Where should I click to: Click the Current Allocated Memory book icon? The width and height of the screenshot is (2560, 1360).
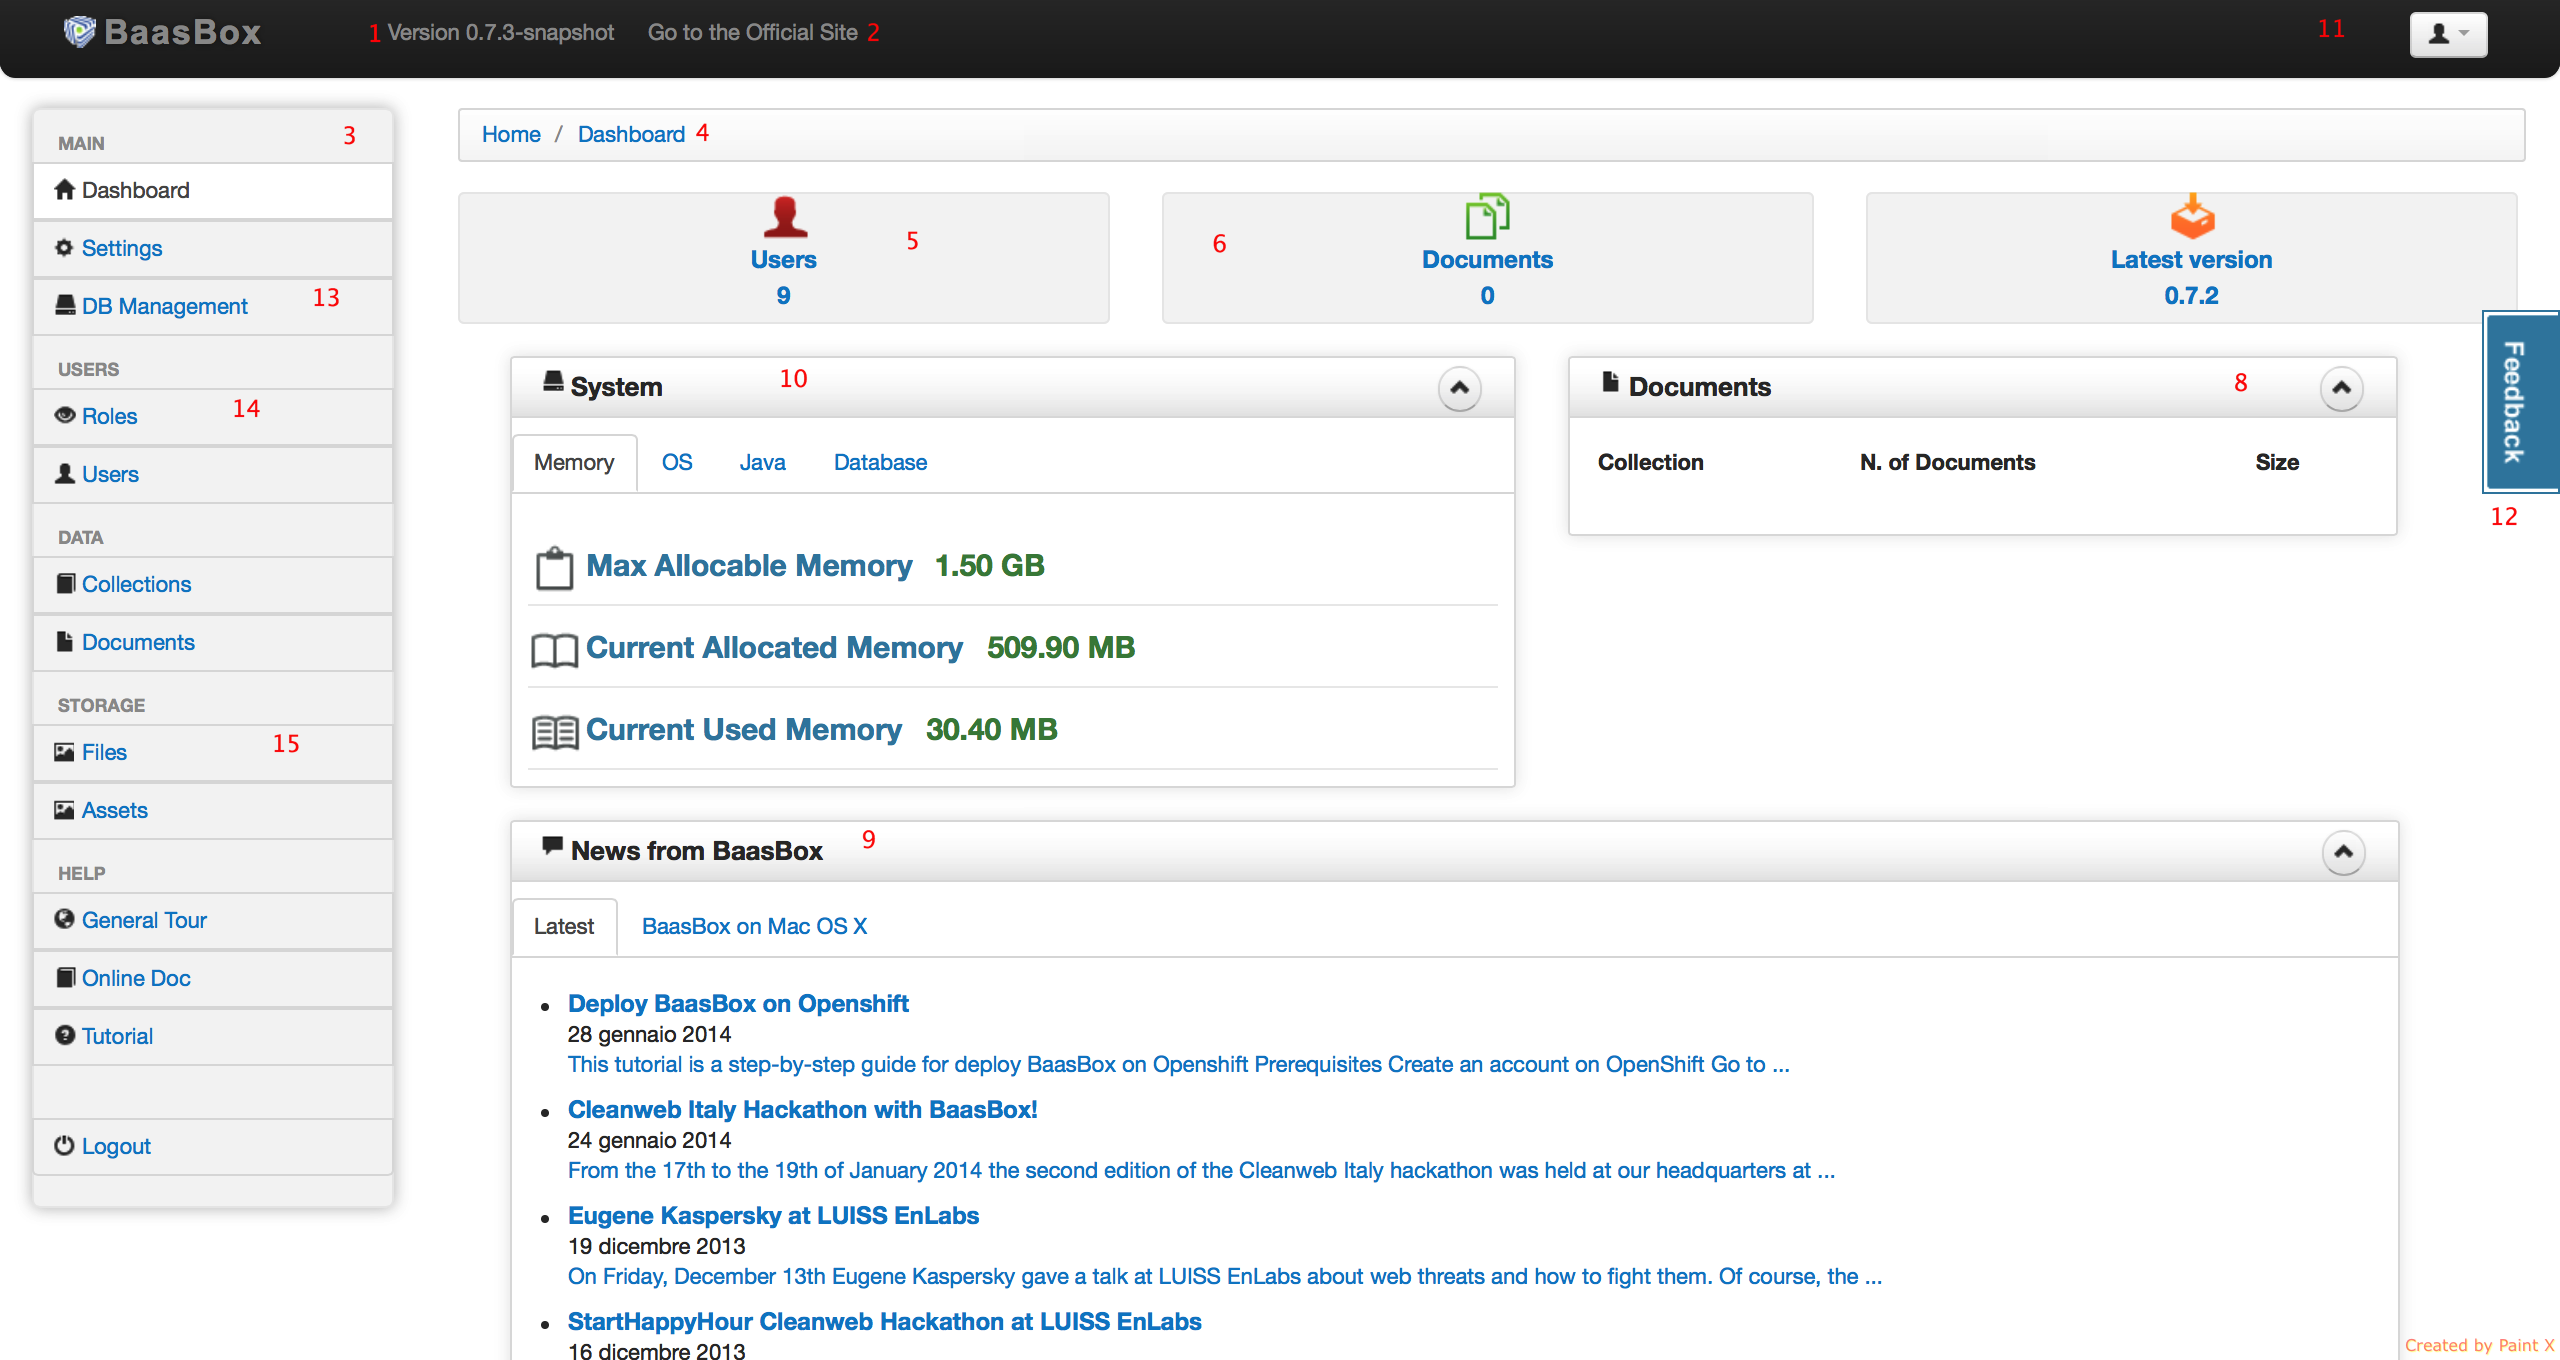554,650
